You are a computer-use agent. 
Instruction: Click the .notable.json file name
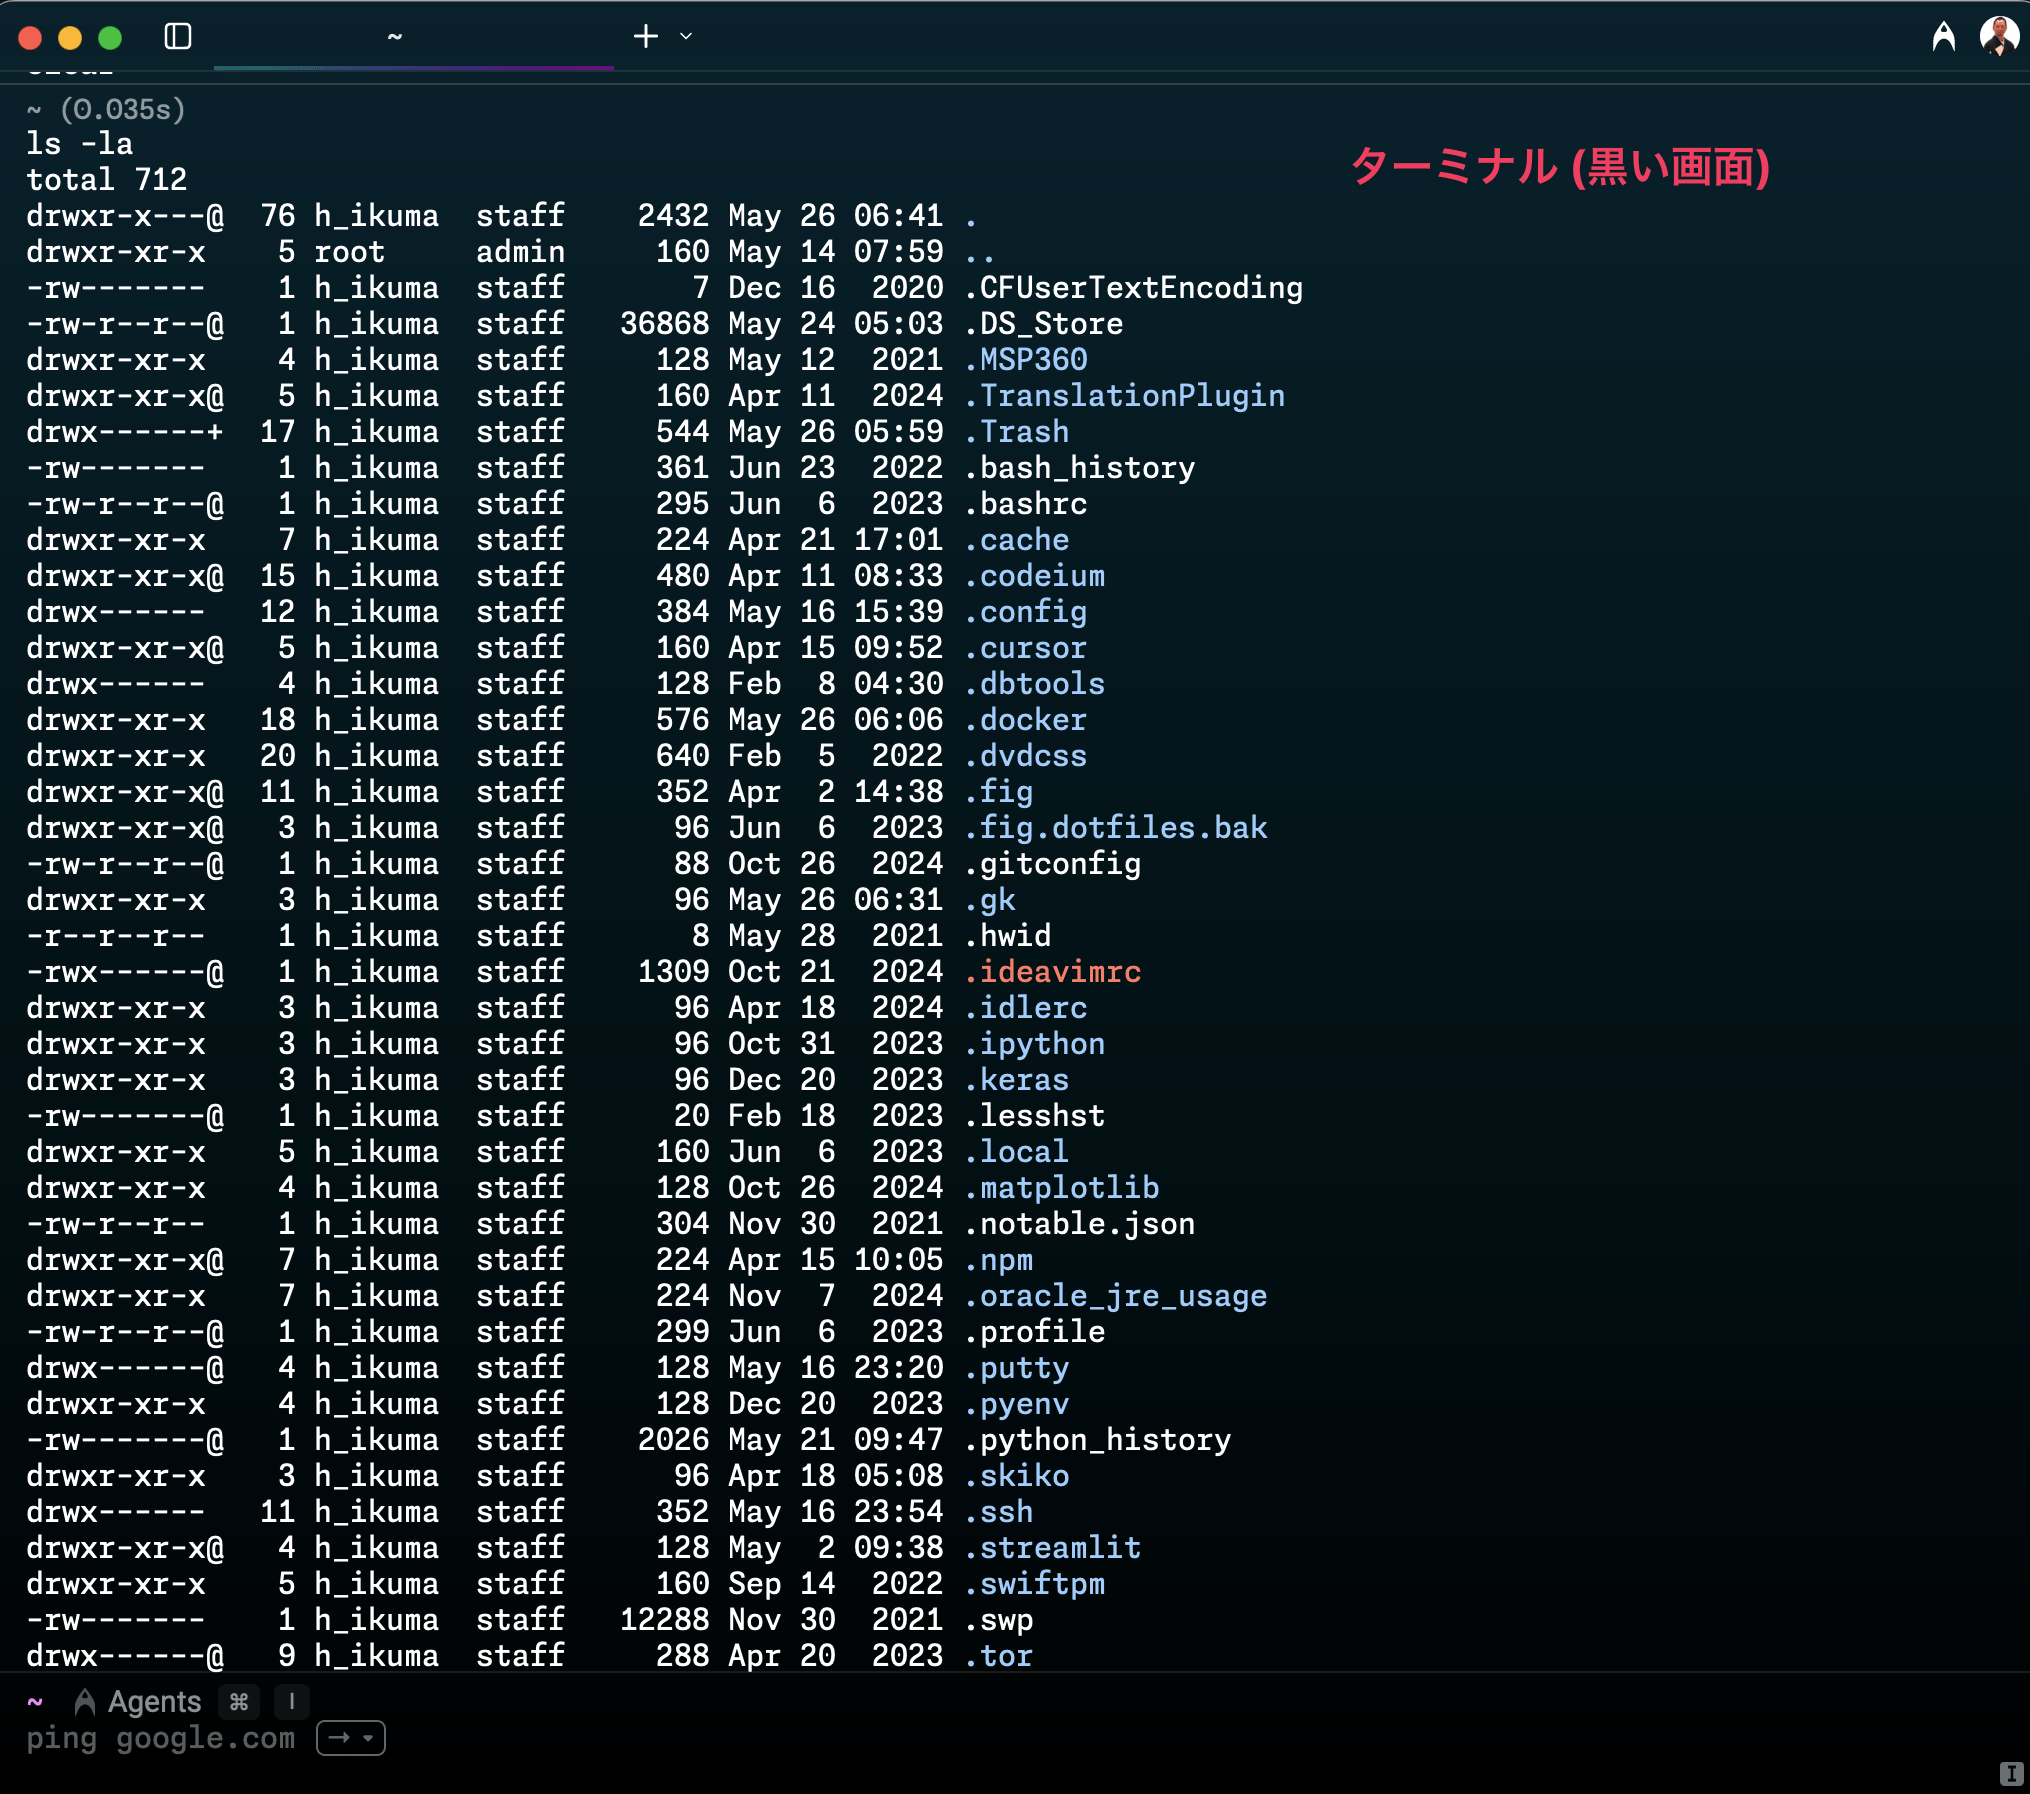coord(1079,1224)
